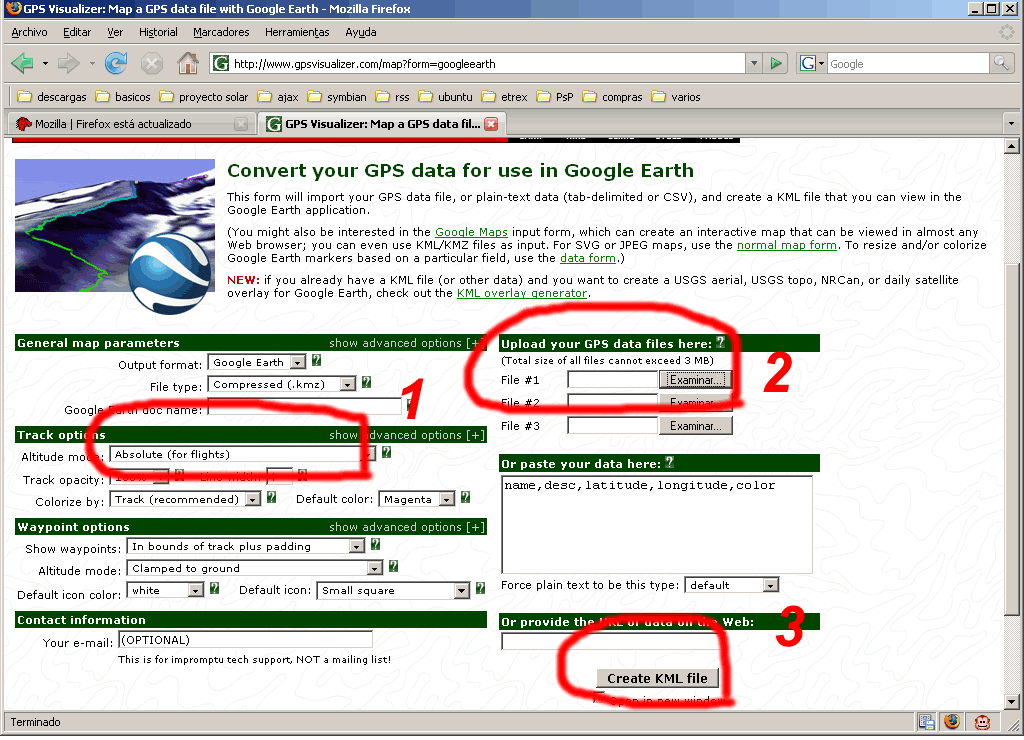Open the compras bookmark folder
The height and width of the screenshot is (740, 1024).
[613, 97]
